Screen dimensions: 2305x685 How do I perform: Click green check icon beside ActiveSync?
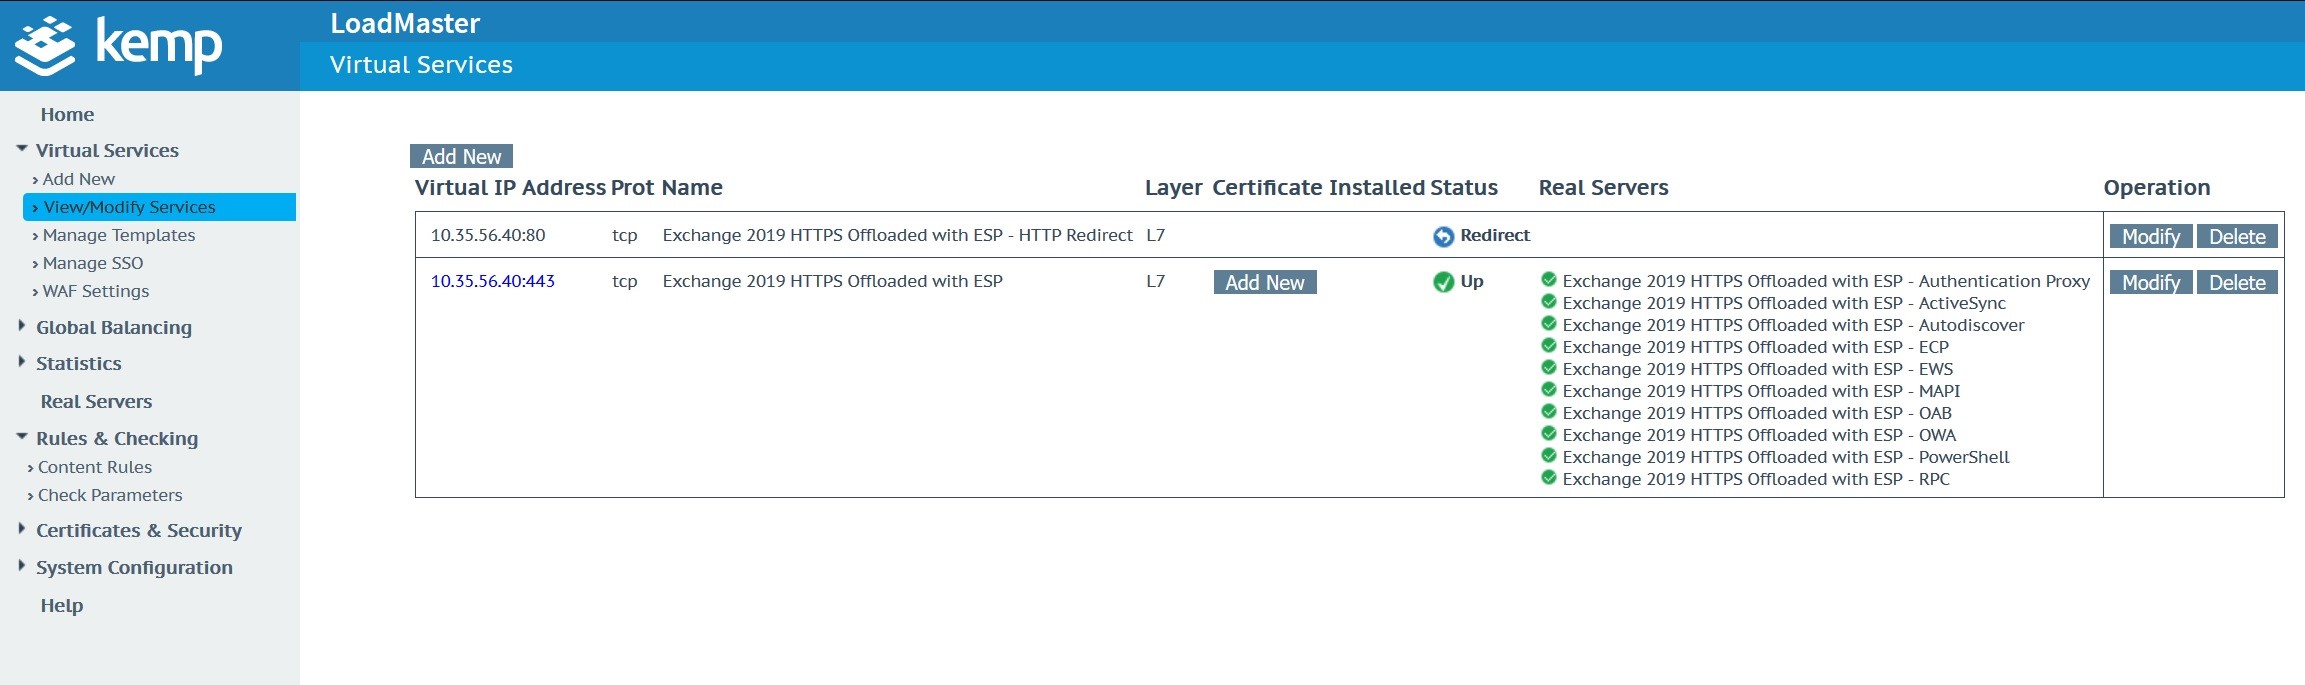[x=1549, y=302]
